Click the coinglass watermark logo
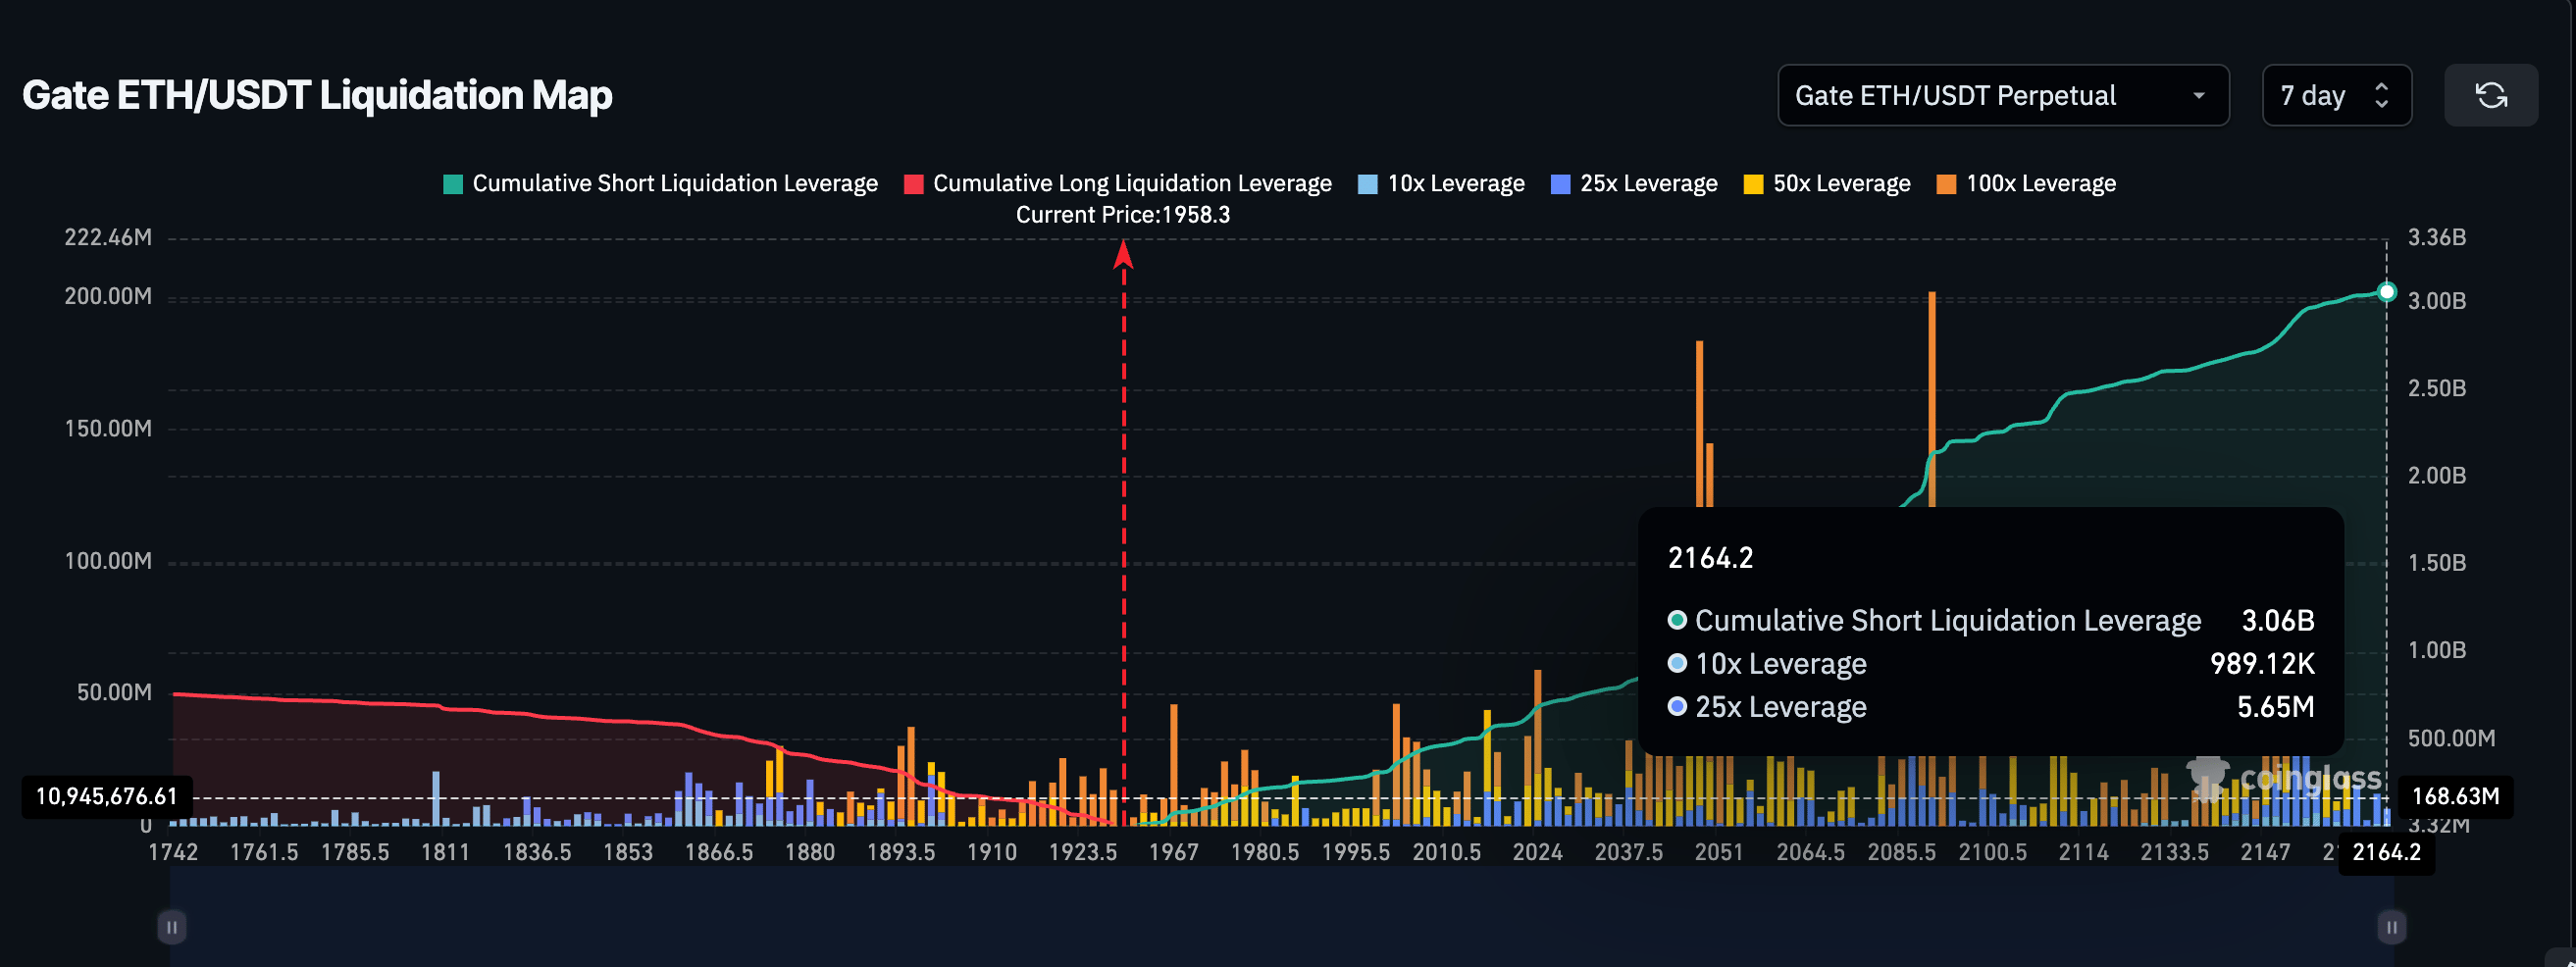This screenshot has width=2576, height=967. click(2283, 778)
